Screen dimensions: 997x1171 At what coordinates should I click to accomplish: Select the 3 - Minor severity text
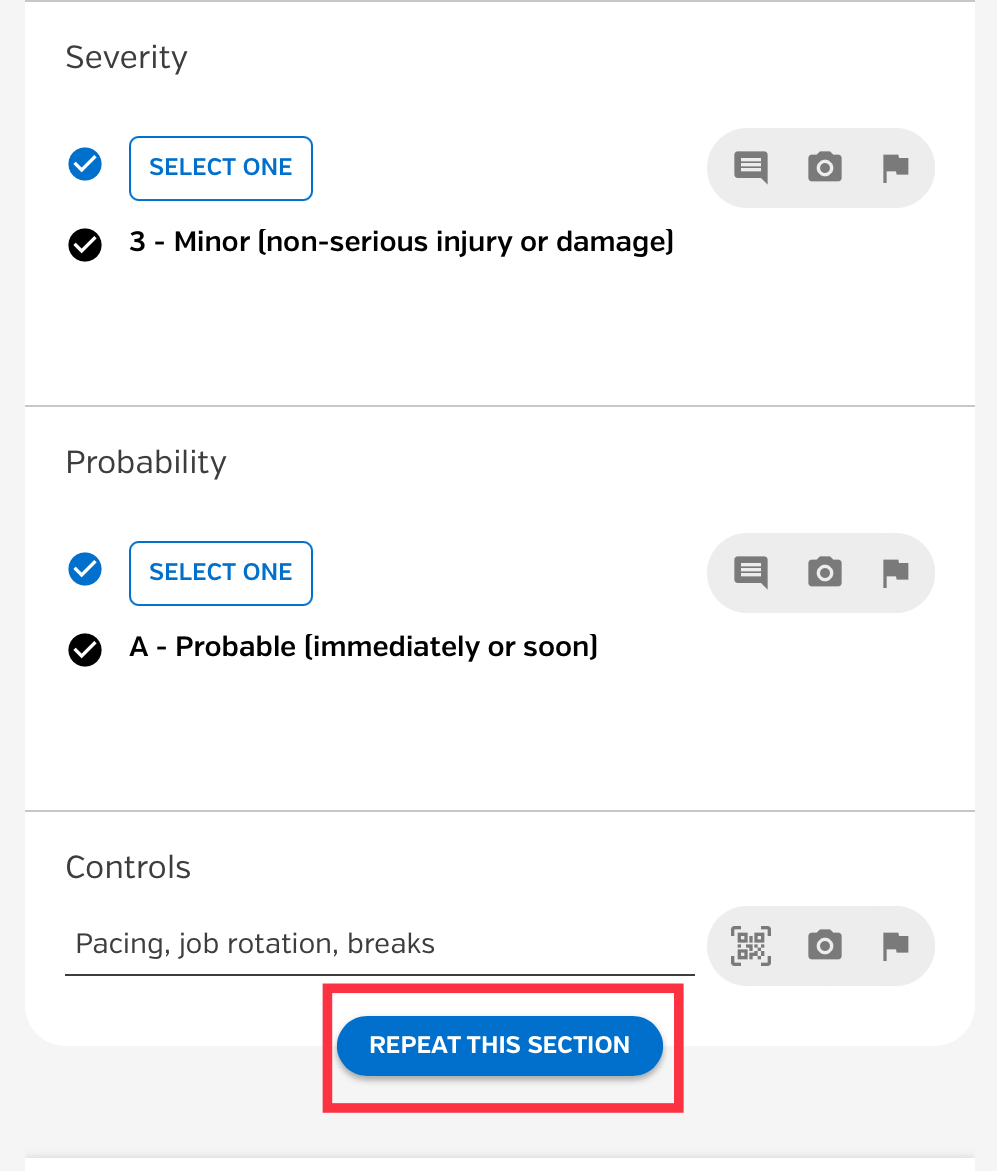[401, 242]
